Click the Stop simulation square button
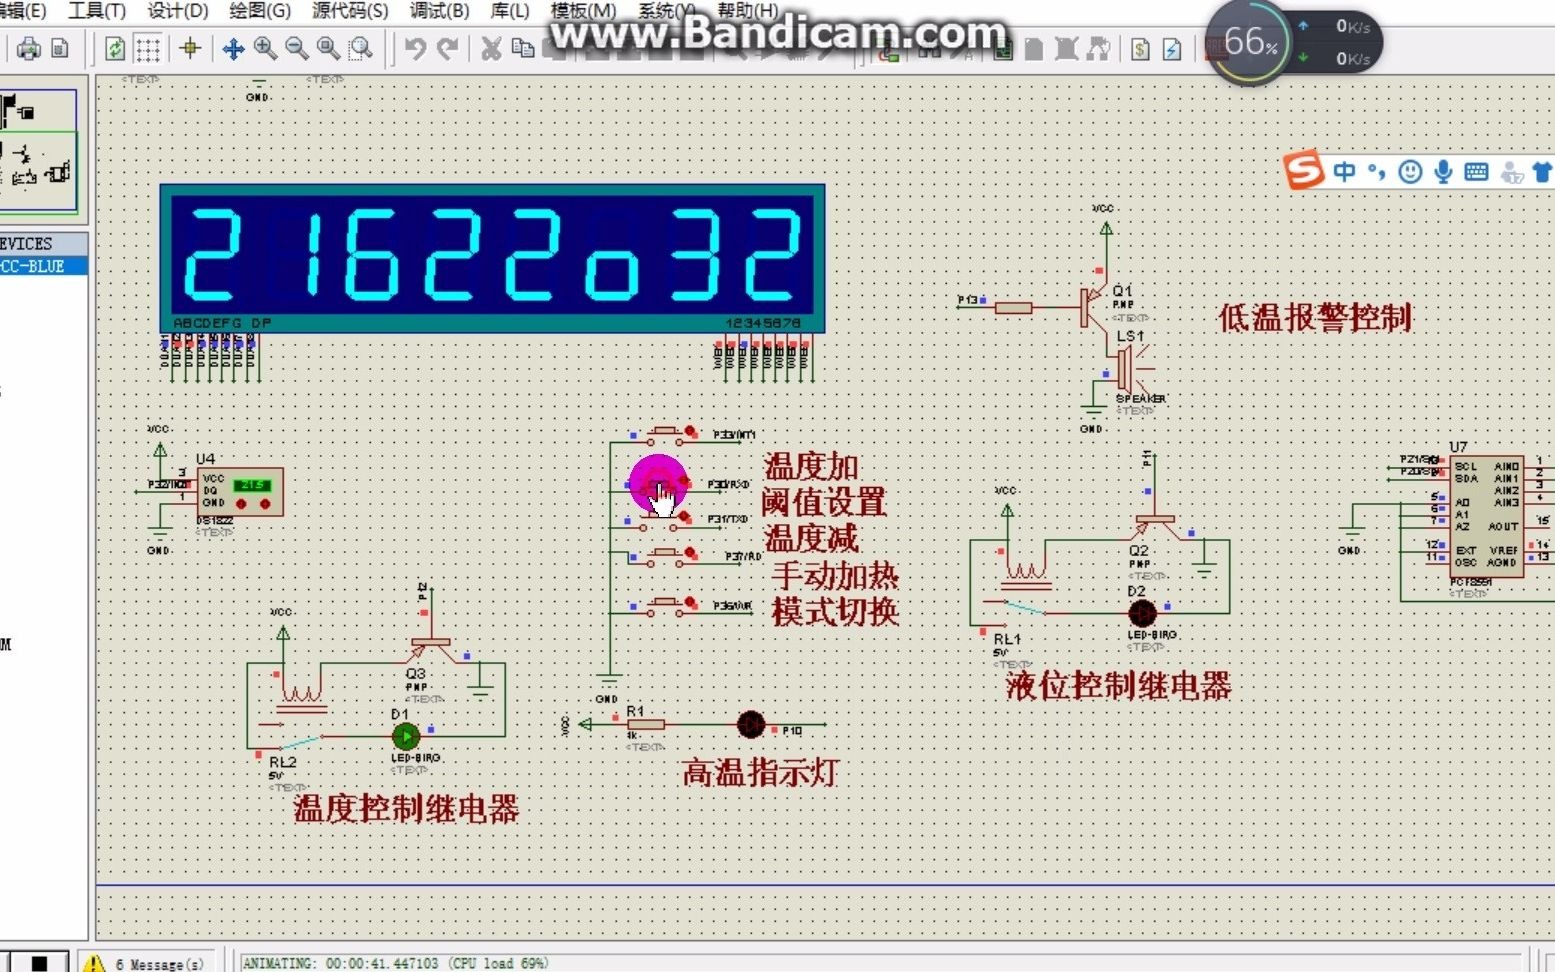 click(39, 963)
